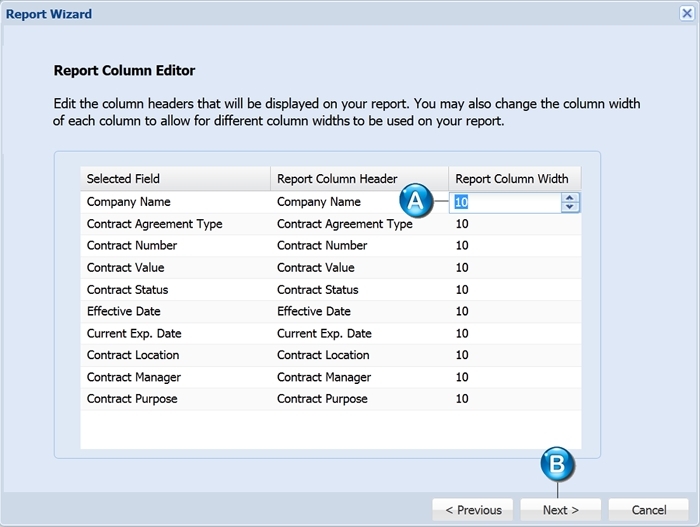Click the Report Column Header heading

point(359,179)
